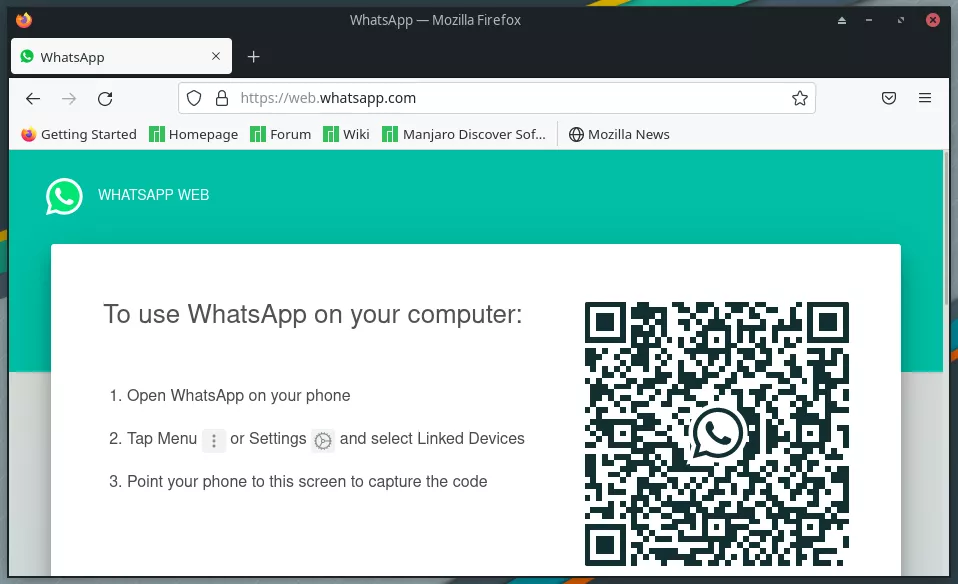Image resolution: width=958 pixels, height=584 pixels.
Task: Open Manjaro Discover Software bookmark
Action: [464, 134]
